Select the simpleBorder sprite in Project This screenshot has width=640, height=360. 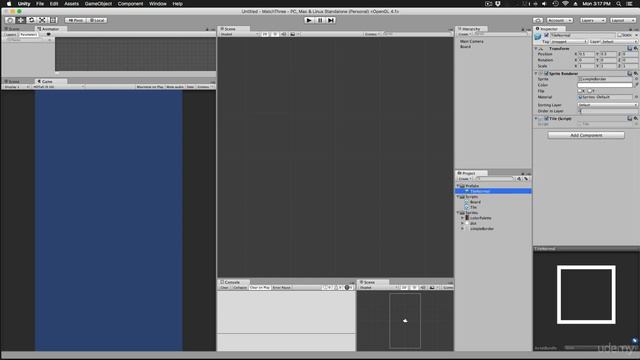tap(482, 229)
